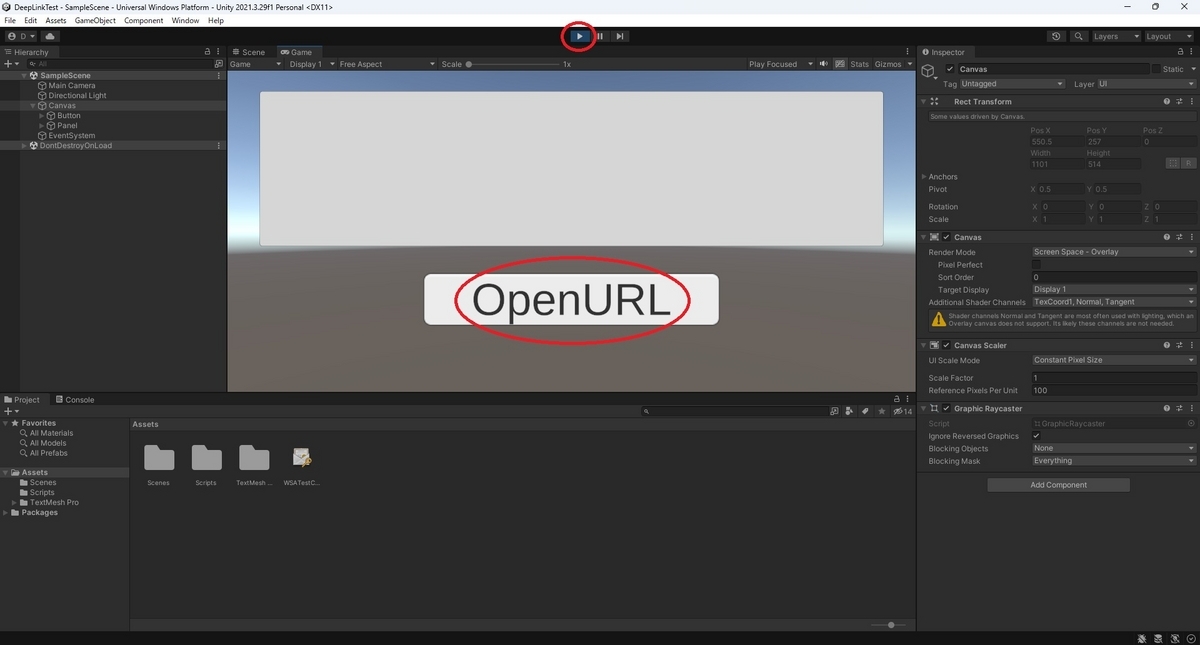This screenshot has width=1200, height=645.
Task: Open the Unity Cloud services icon
Action: pyautogui.click(x=49, y=35)
